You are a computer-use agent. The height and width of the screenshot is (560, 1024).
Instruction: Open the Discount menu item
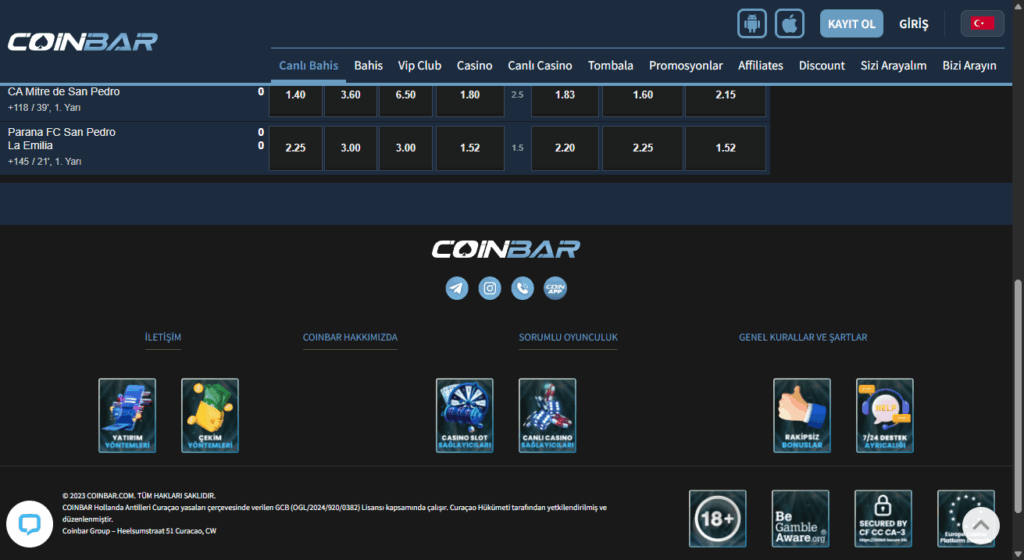822,65
